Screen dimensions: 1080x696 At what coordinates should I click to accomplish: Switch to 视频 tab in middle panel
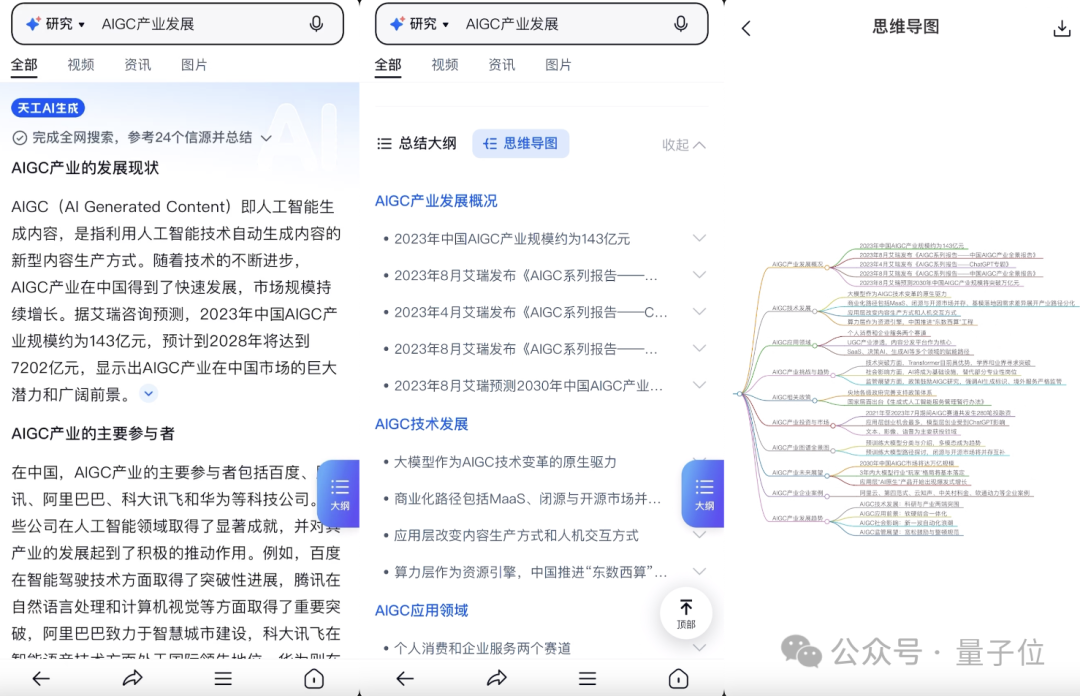[x=444, y=65]
